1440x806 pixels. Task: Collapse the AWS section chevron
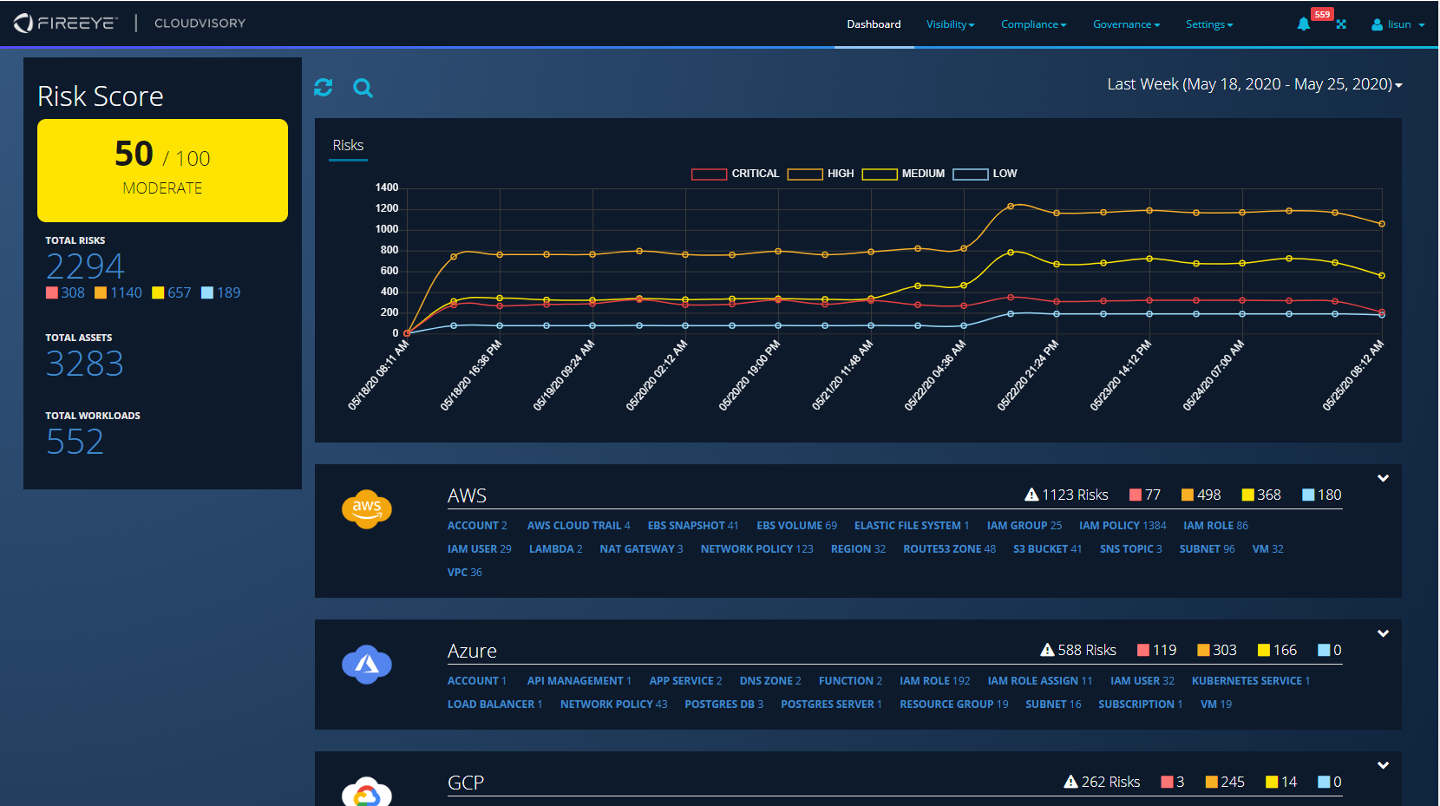[x=1383, y=478]
